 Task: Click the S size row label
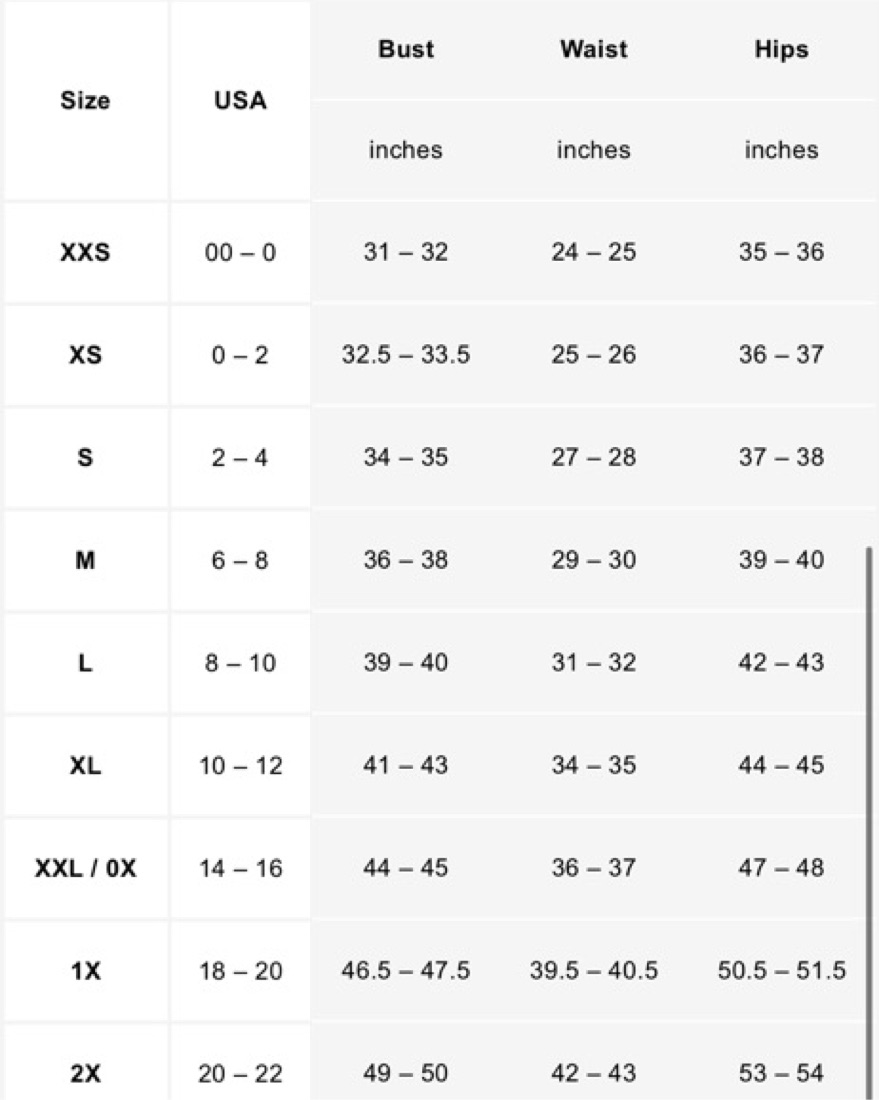pyautogui.click(x=85, y=457)
